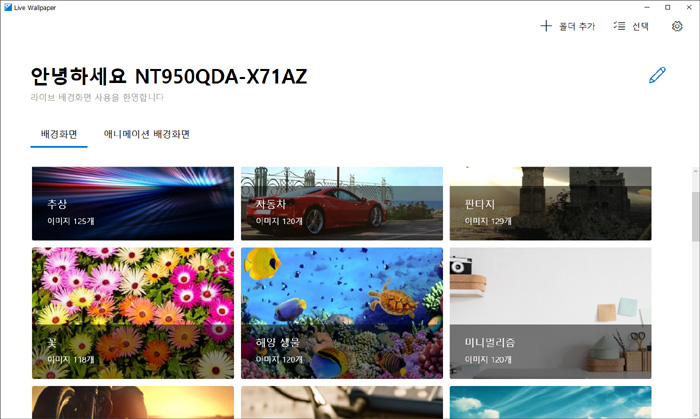700x419 pixels.
Task: Click the Live Wallpaper app icon in title bar
Action: pyautogui.click(x=7, y=7)
